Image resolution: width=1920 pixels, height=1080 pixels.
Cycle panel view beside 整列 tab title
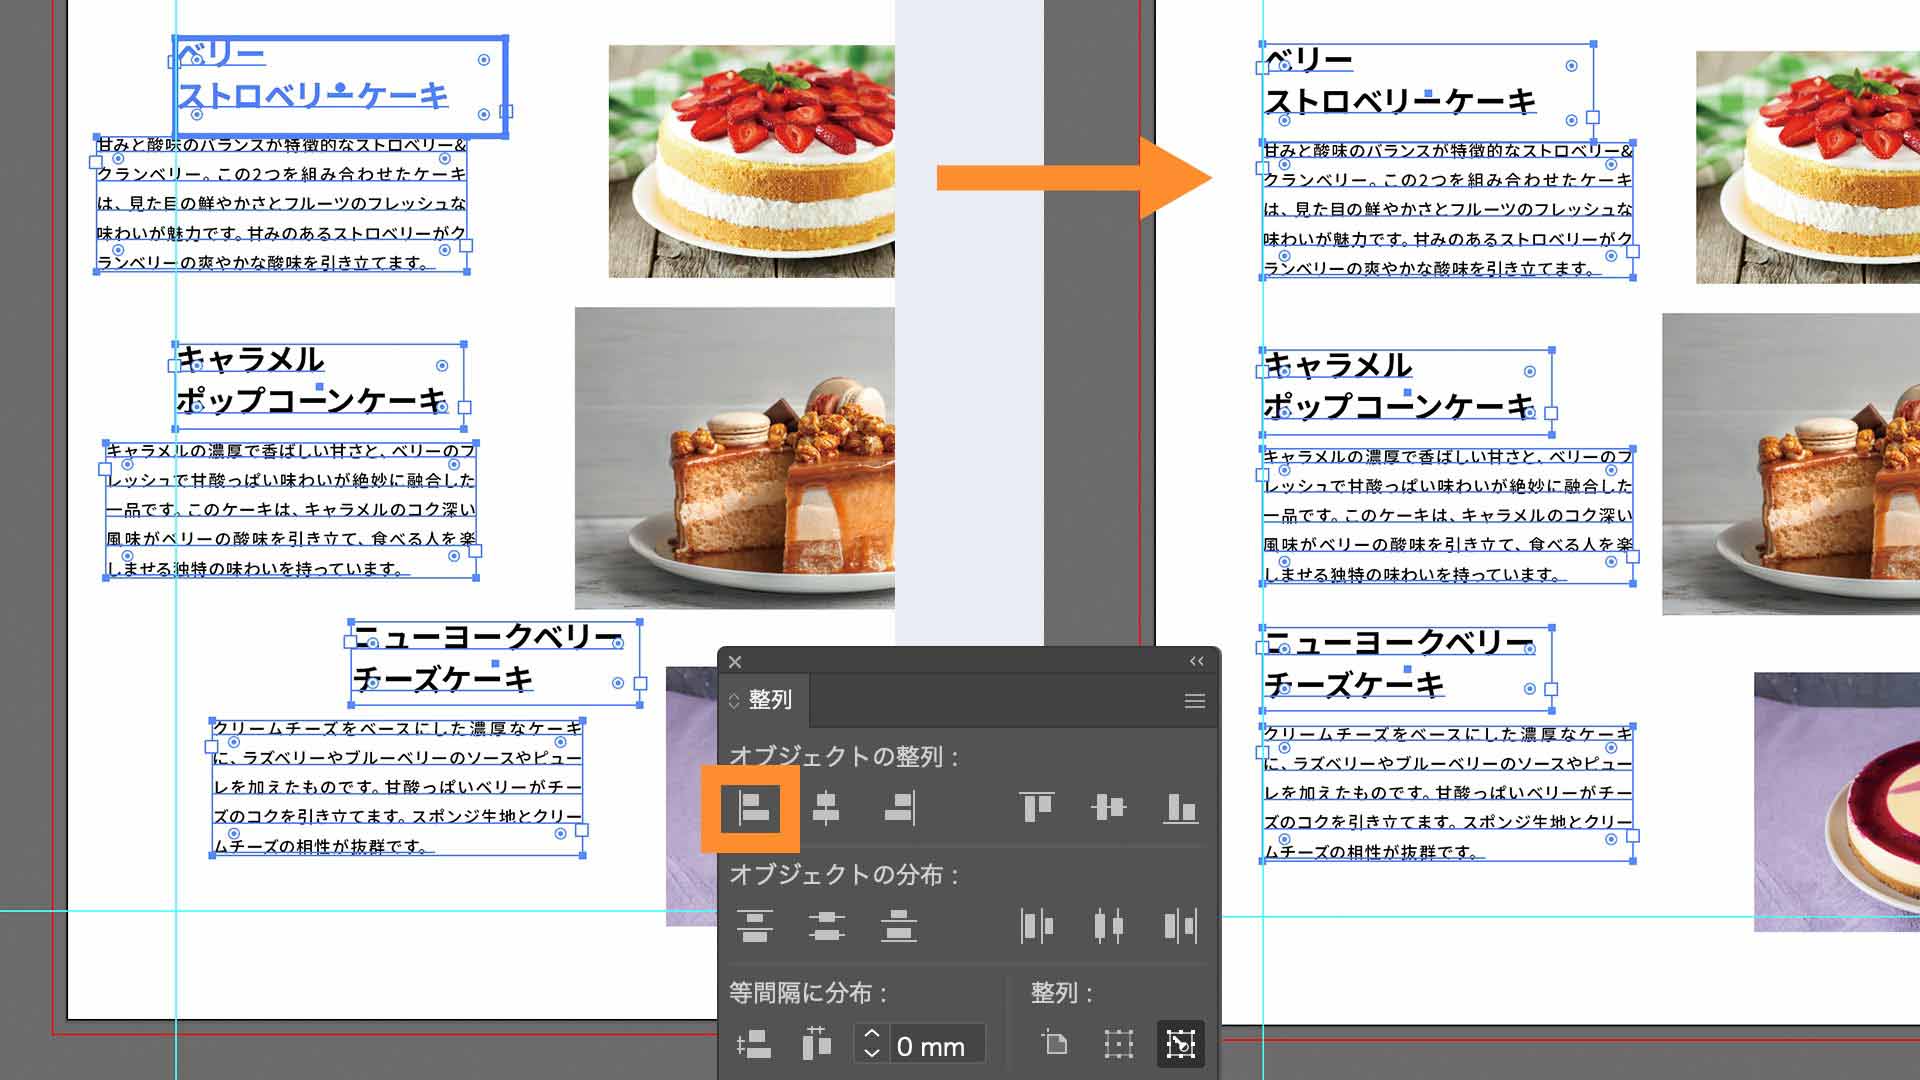735,701
